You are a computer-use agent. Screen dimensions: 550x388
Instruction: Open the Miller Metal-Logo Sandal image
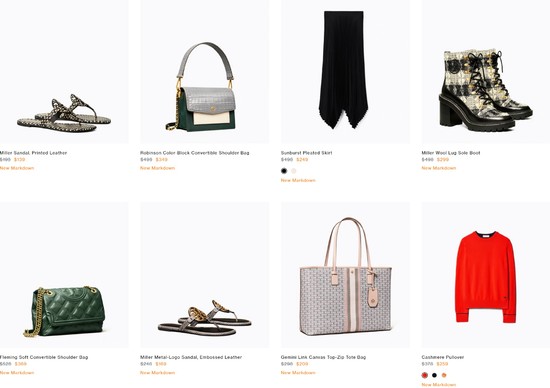tap(205, 275)
